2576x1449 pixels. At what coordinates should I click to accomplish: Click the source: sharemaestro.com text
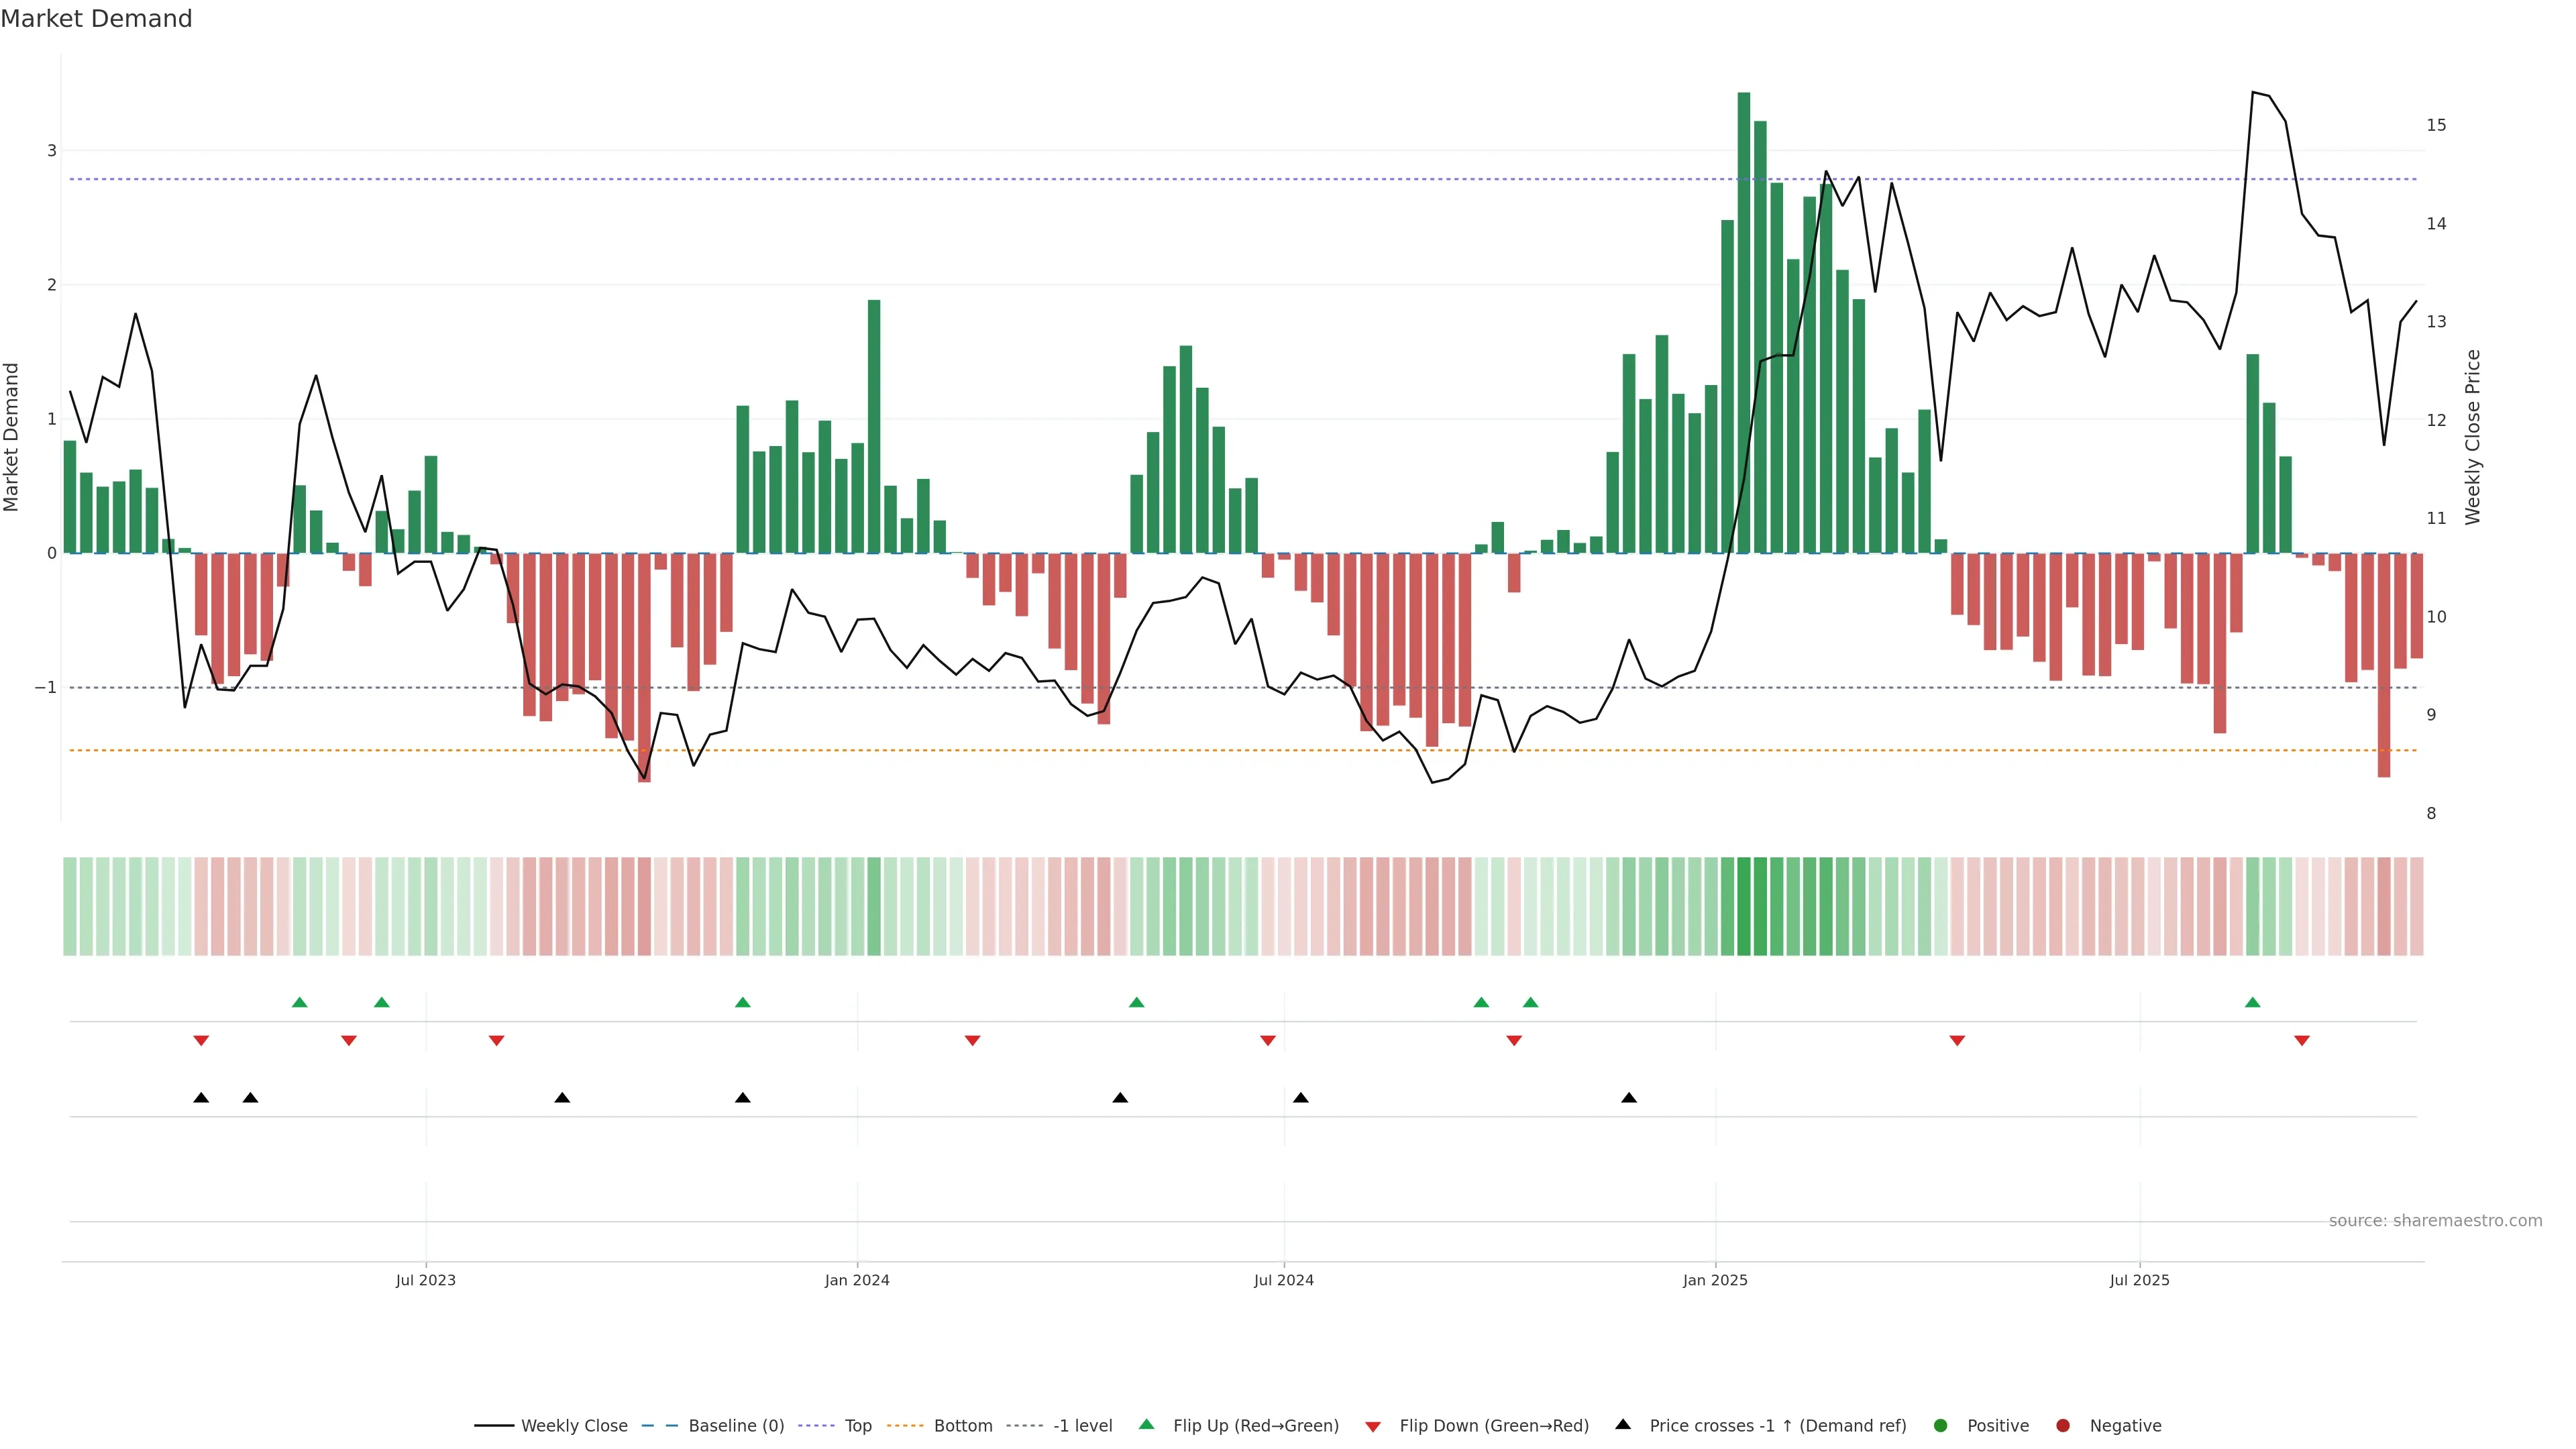point(2435,1220)
